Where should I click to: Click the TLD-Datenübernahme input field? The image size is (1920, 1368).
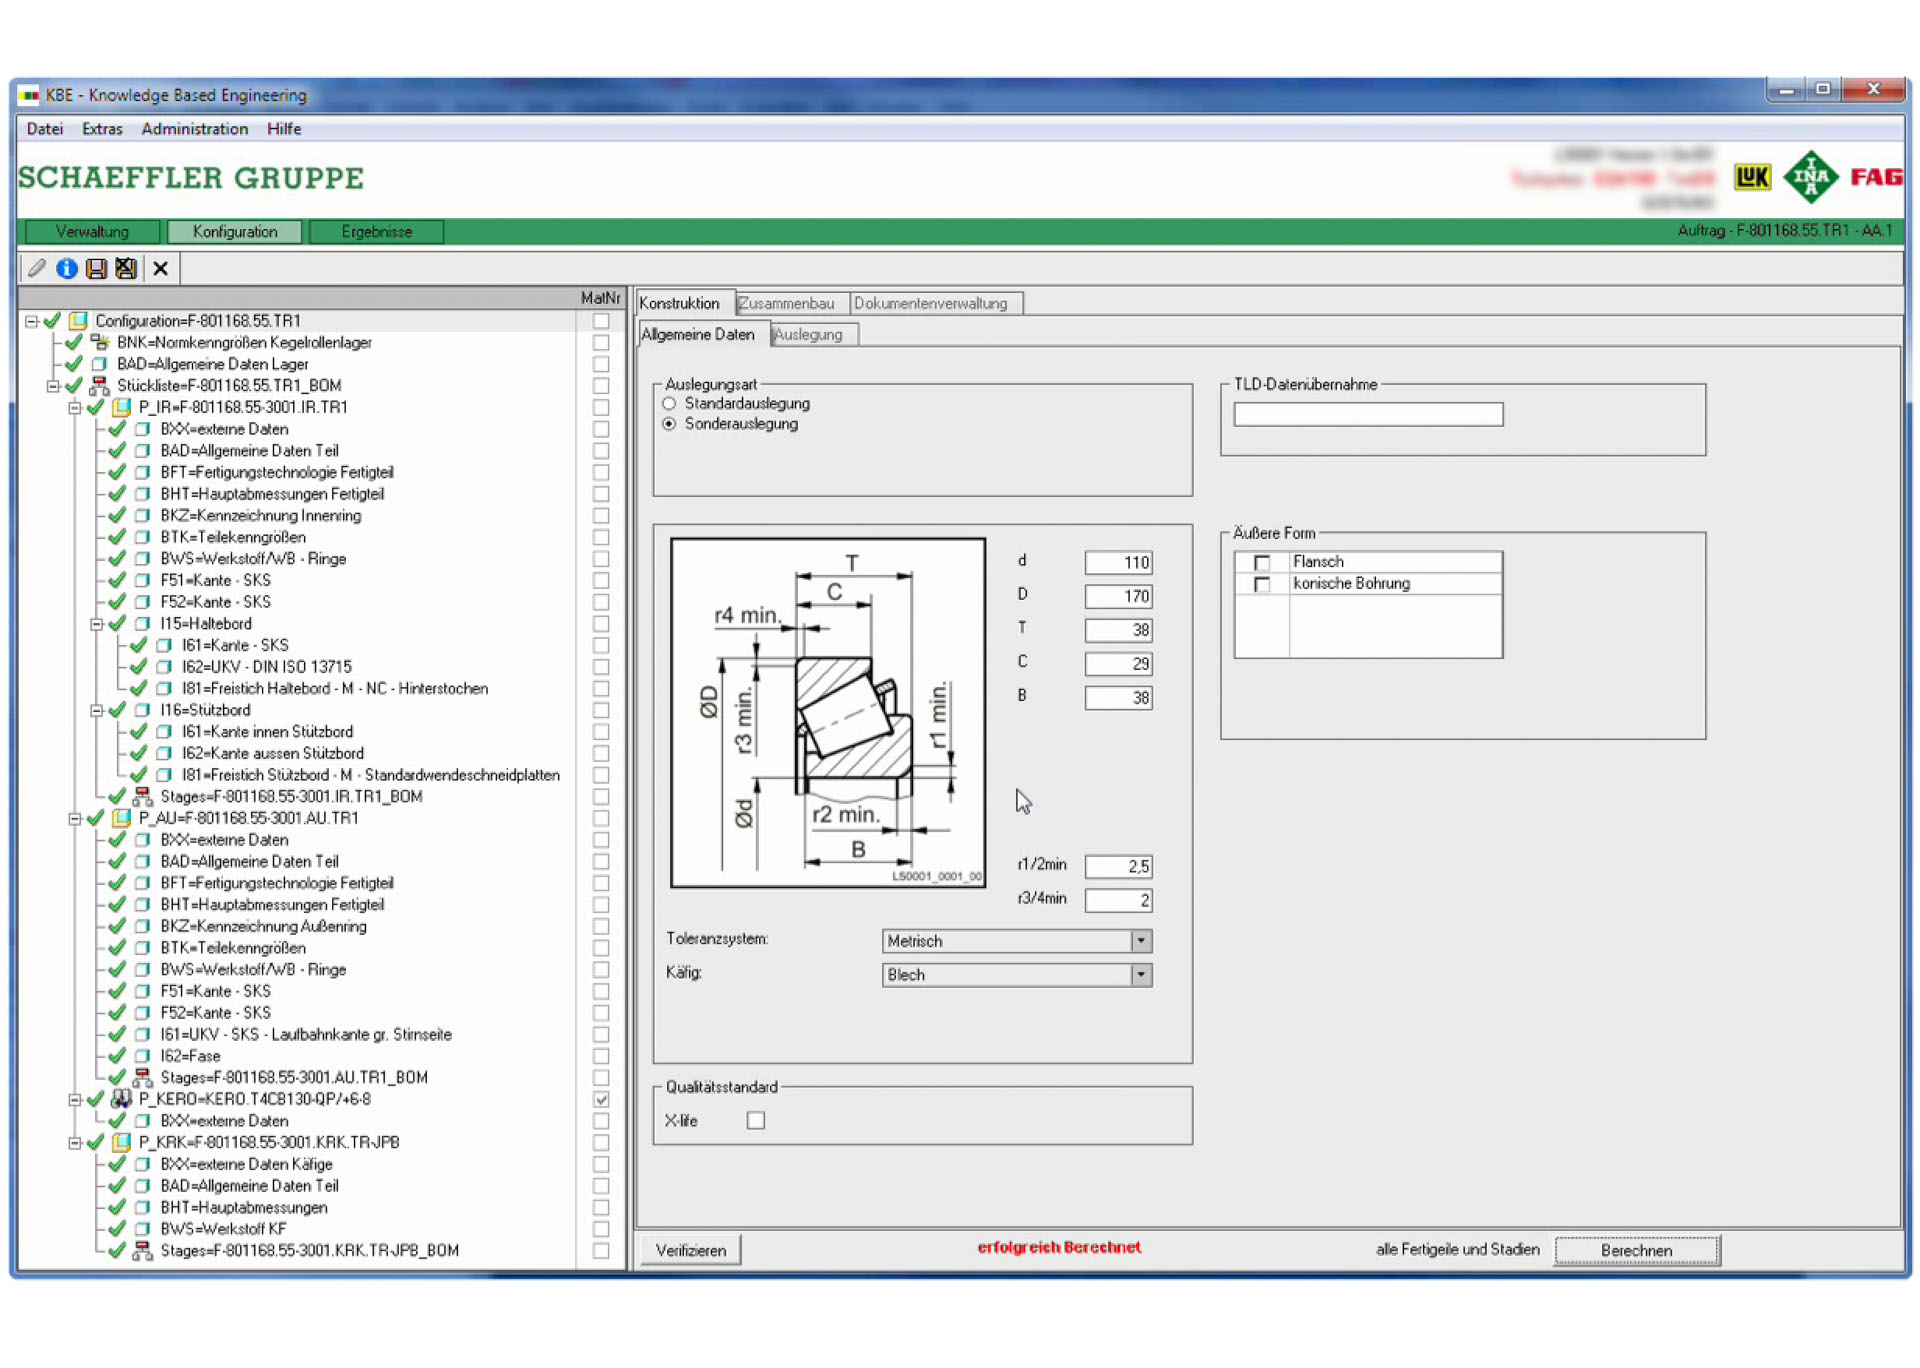[x=1367, y=415]
